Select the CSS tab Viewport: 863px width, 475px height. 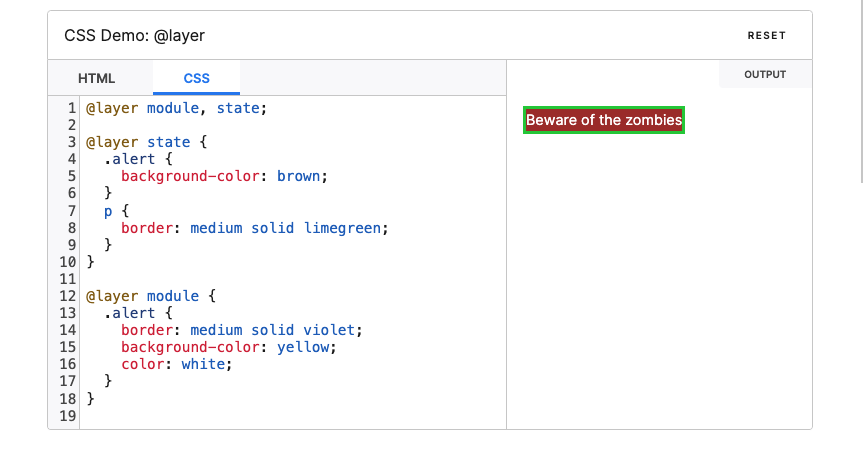[x=196, y=78]
